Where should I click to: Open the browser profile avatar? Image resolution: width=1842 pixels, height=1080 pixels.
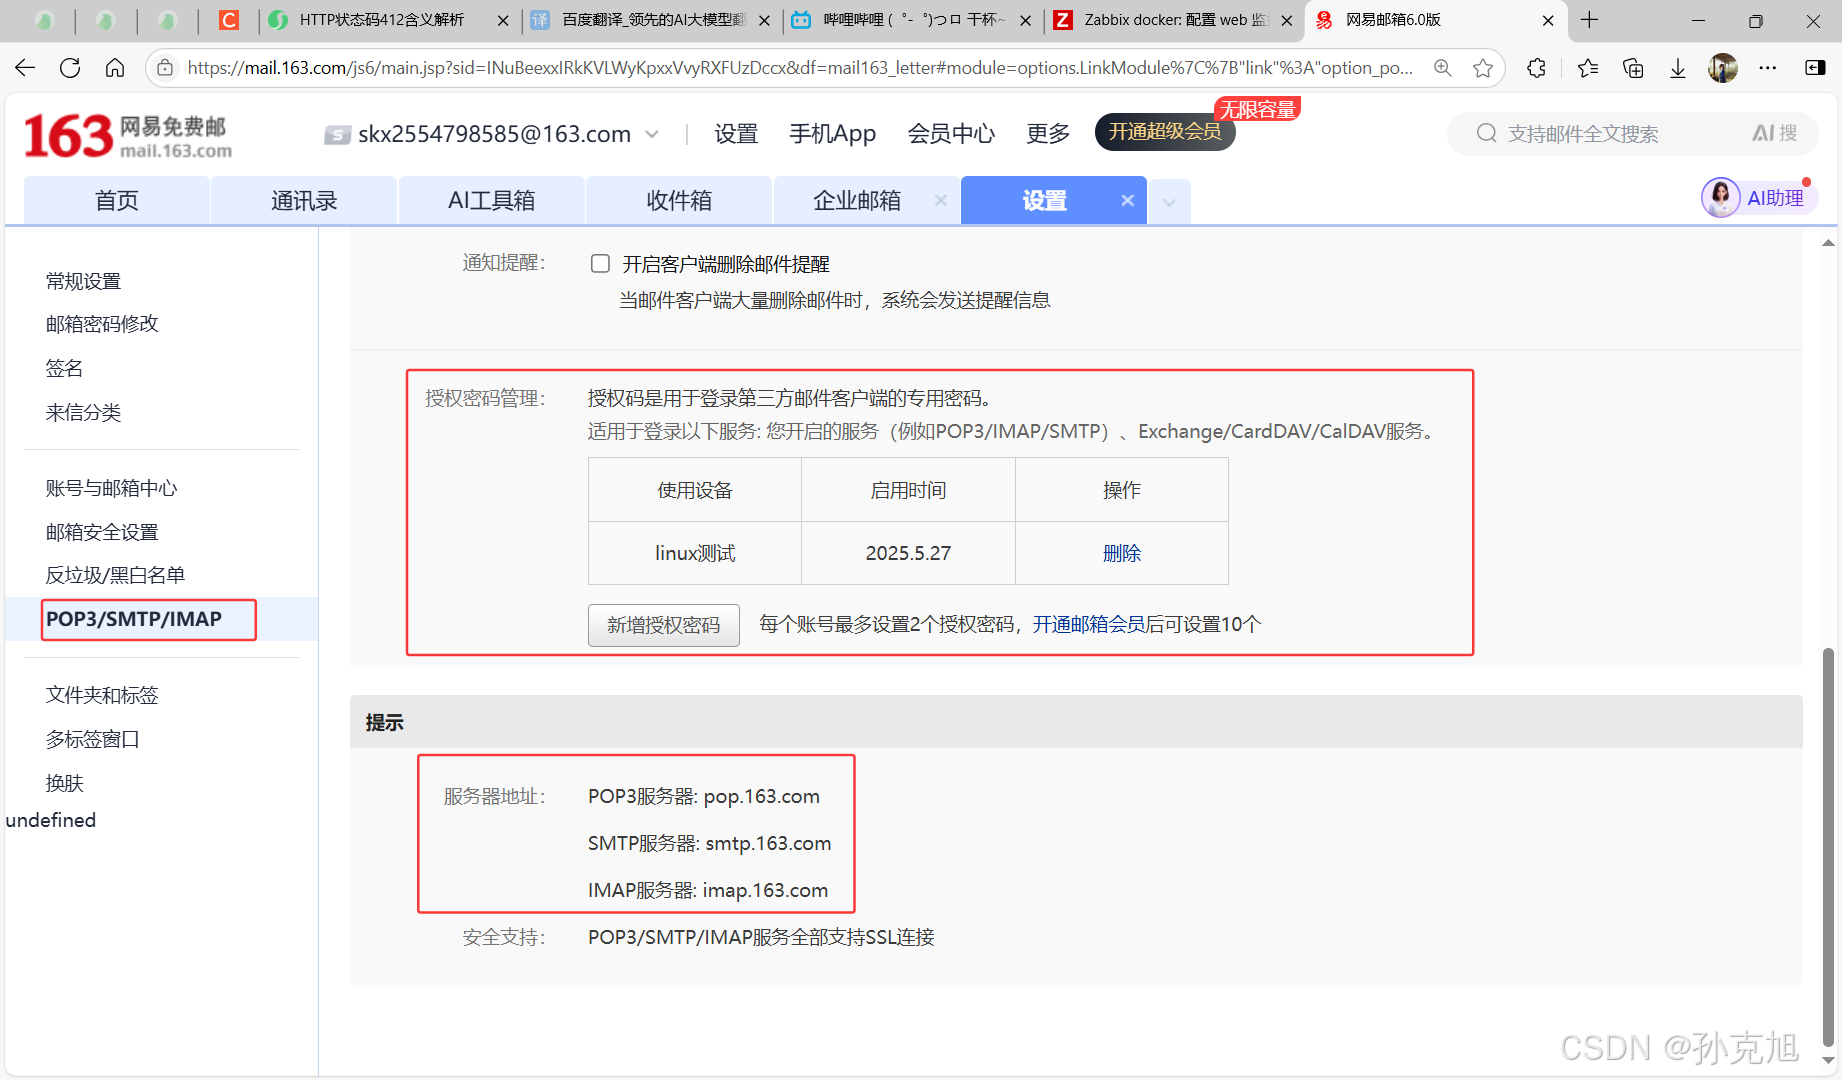pos(1723,68)
